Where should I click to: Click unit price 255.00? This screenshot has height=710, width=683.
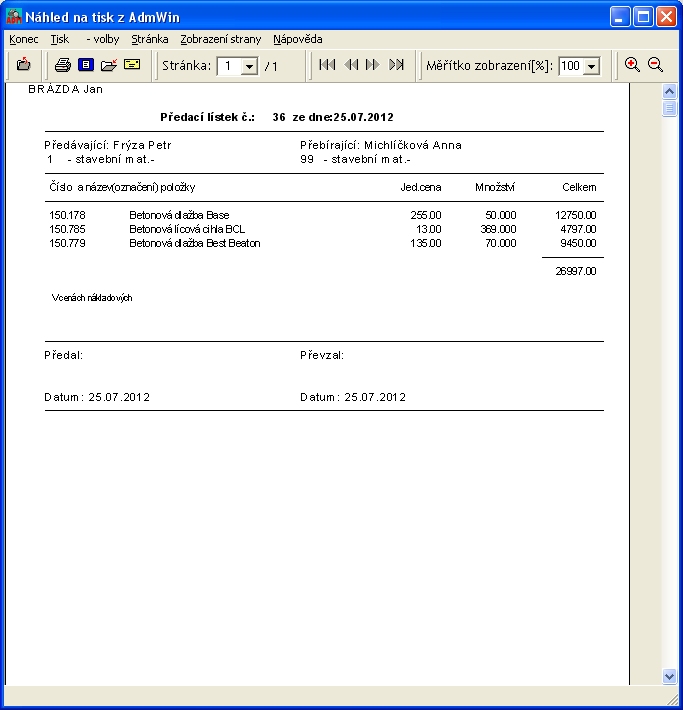tap(426, 215)
